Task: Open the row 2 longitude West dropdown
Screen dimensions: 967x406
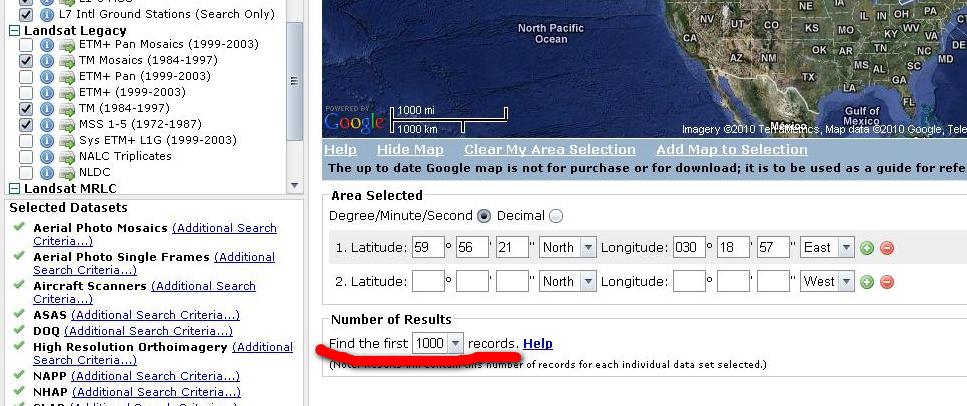Action: 847,282
